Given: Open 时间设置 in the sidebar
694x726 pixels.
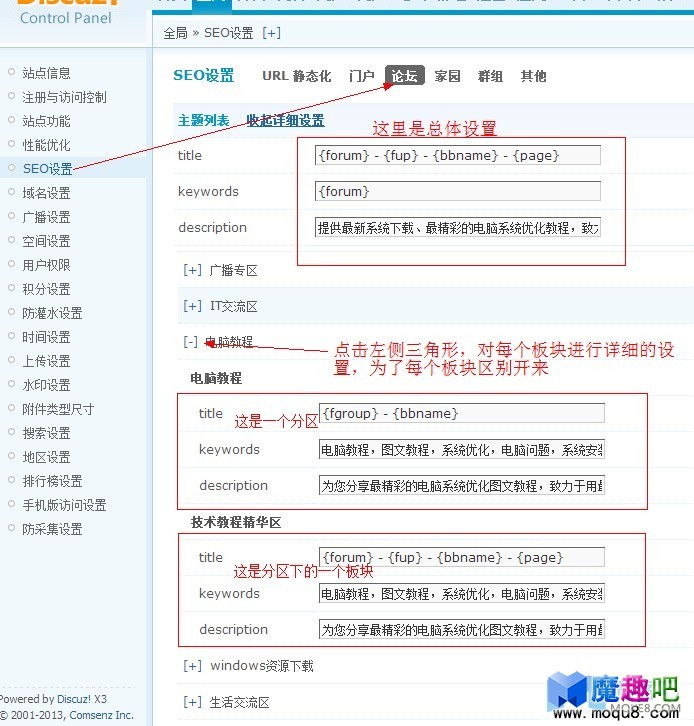Looking at the screenshot, I should tap(46, 337).
